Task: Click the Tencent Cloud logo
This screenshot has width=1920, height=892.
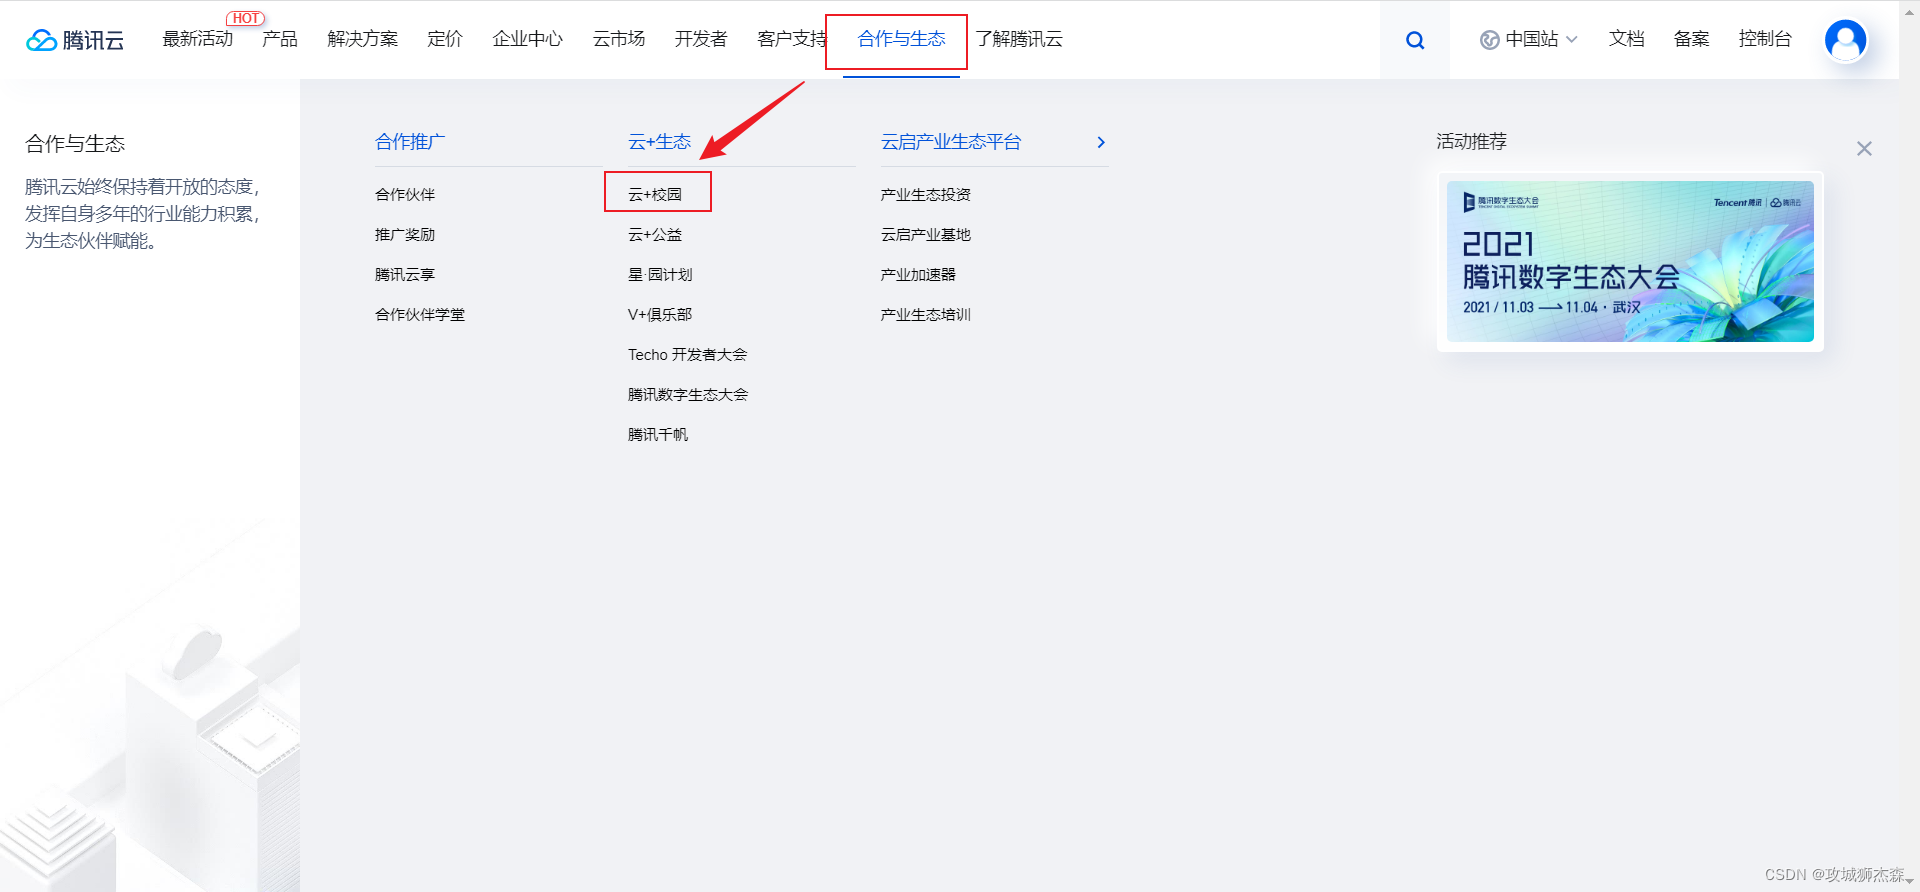Action: tap(75, 40)
